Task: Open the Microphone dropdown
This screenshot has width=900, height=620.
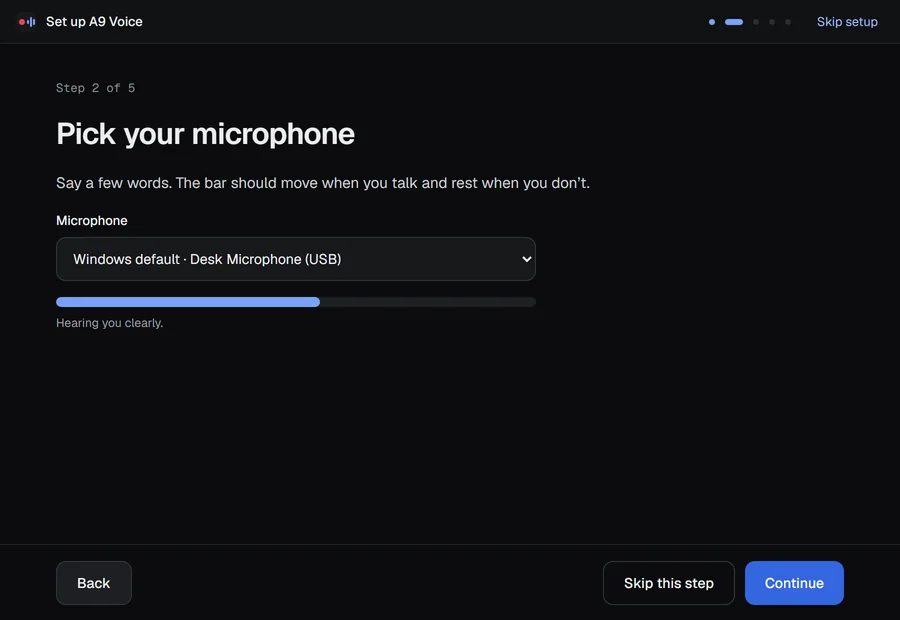Action: click(x=296, y=259)
